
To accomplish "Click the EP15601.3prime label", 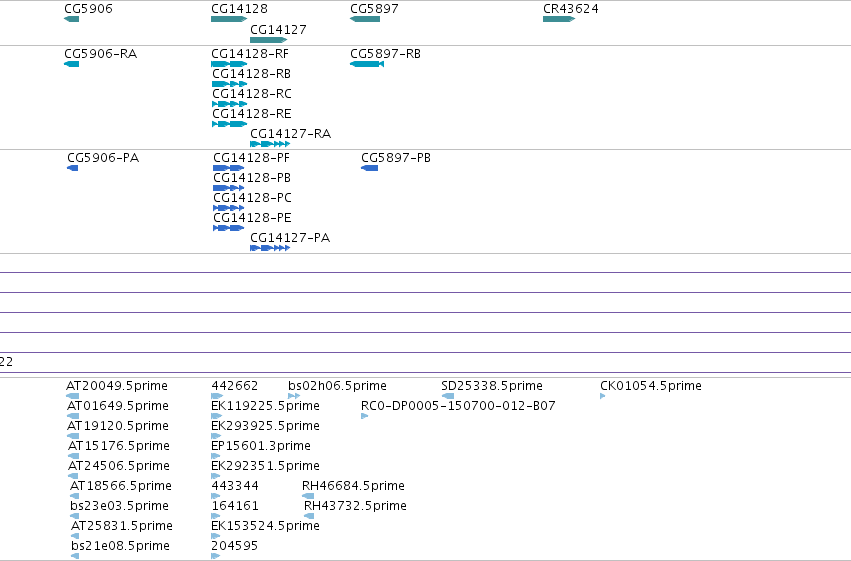I will pos(261,446).
